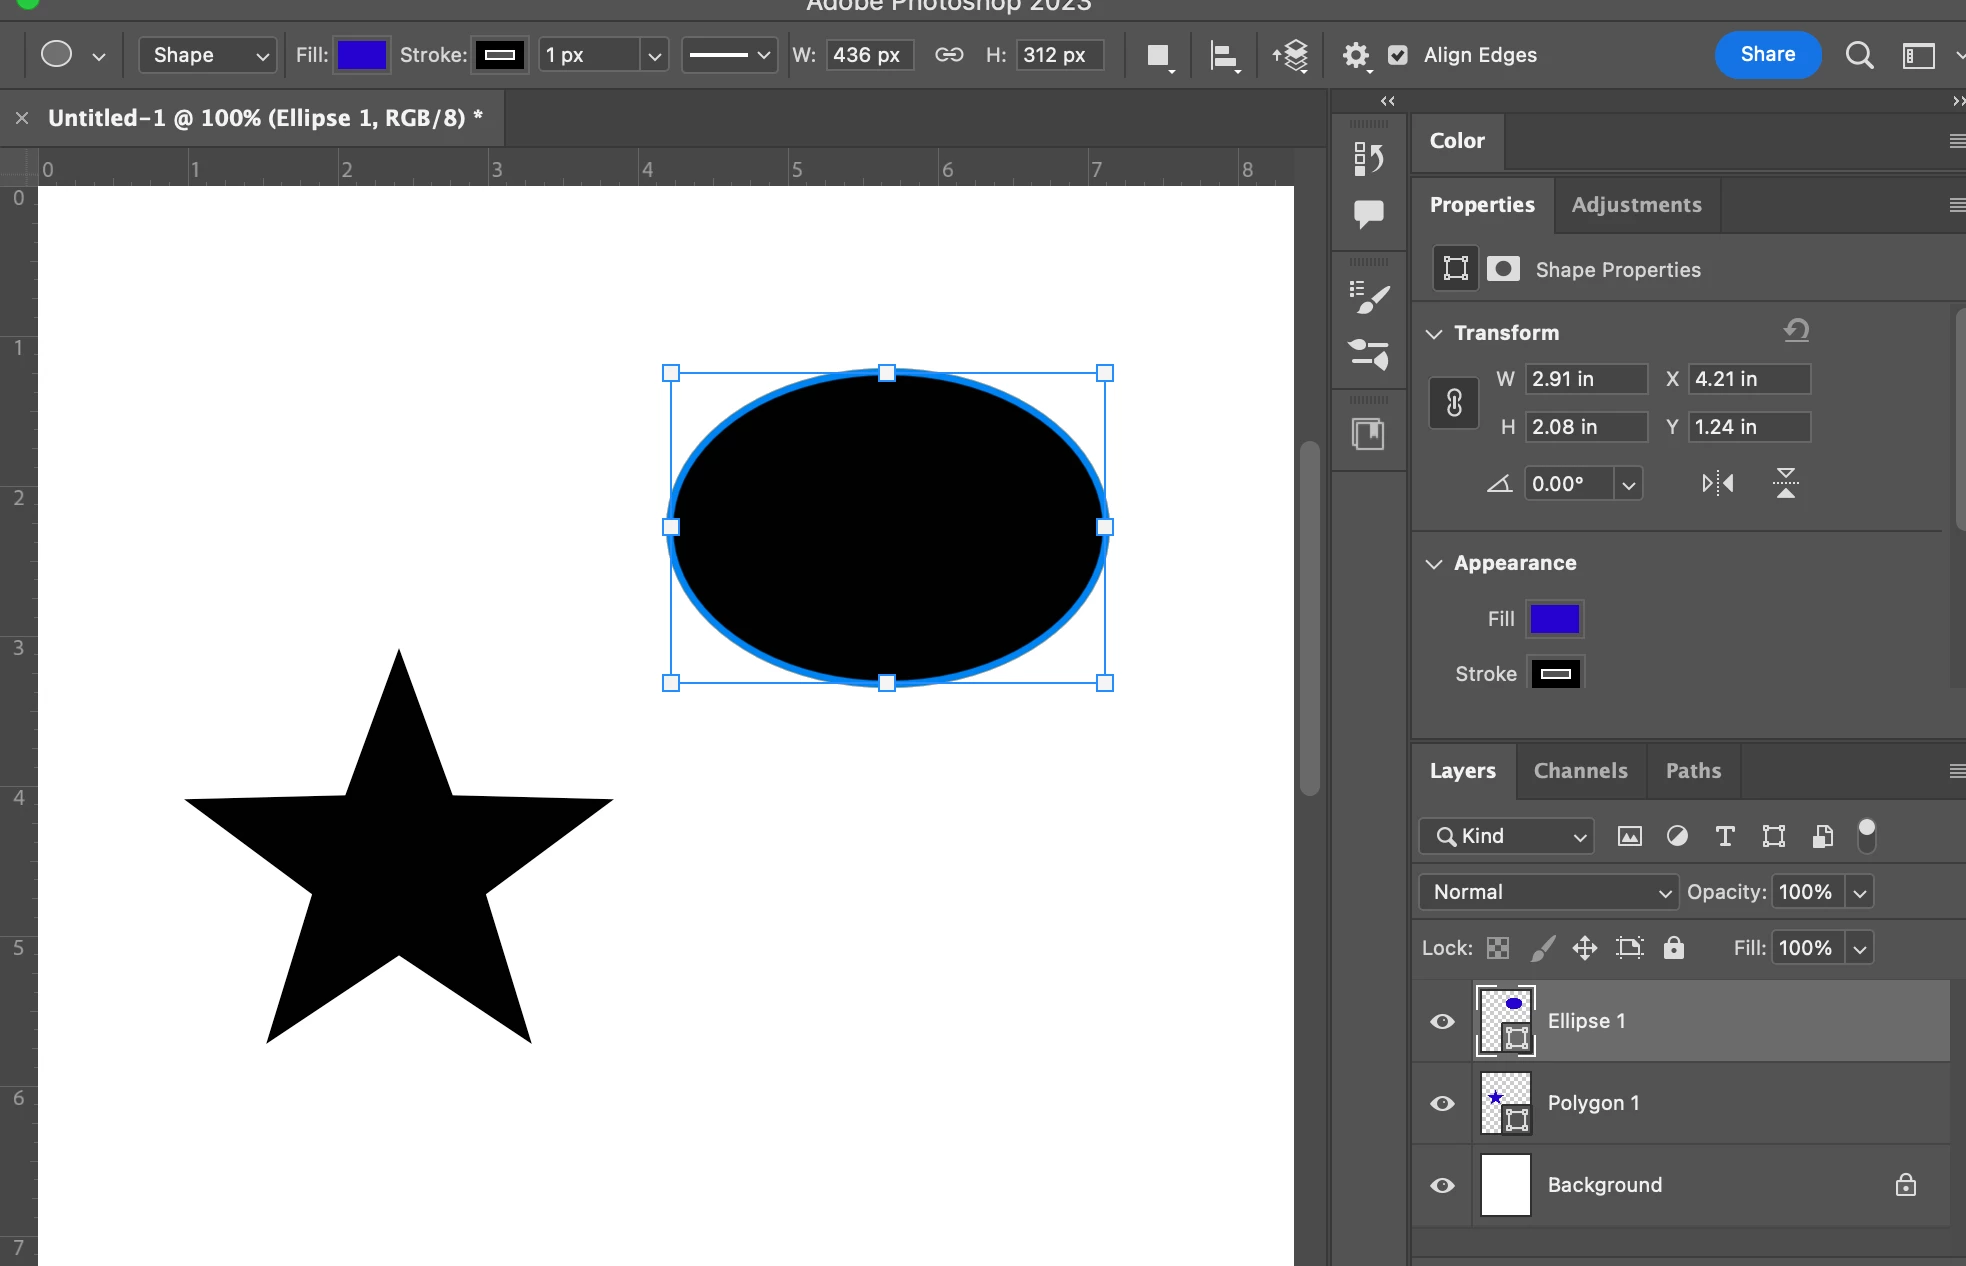Screen dimensions: 1966x1266
Task: Click the path alignment icon in options bar
Action: pos(1224,56)
